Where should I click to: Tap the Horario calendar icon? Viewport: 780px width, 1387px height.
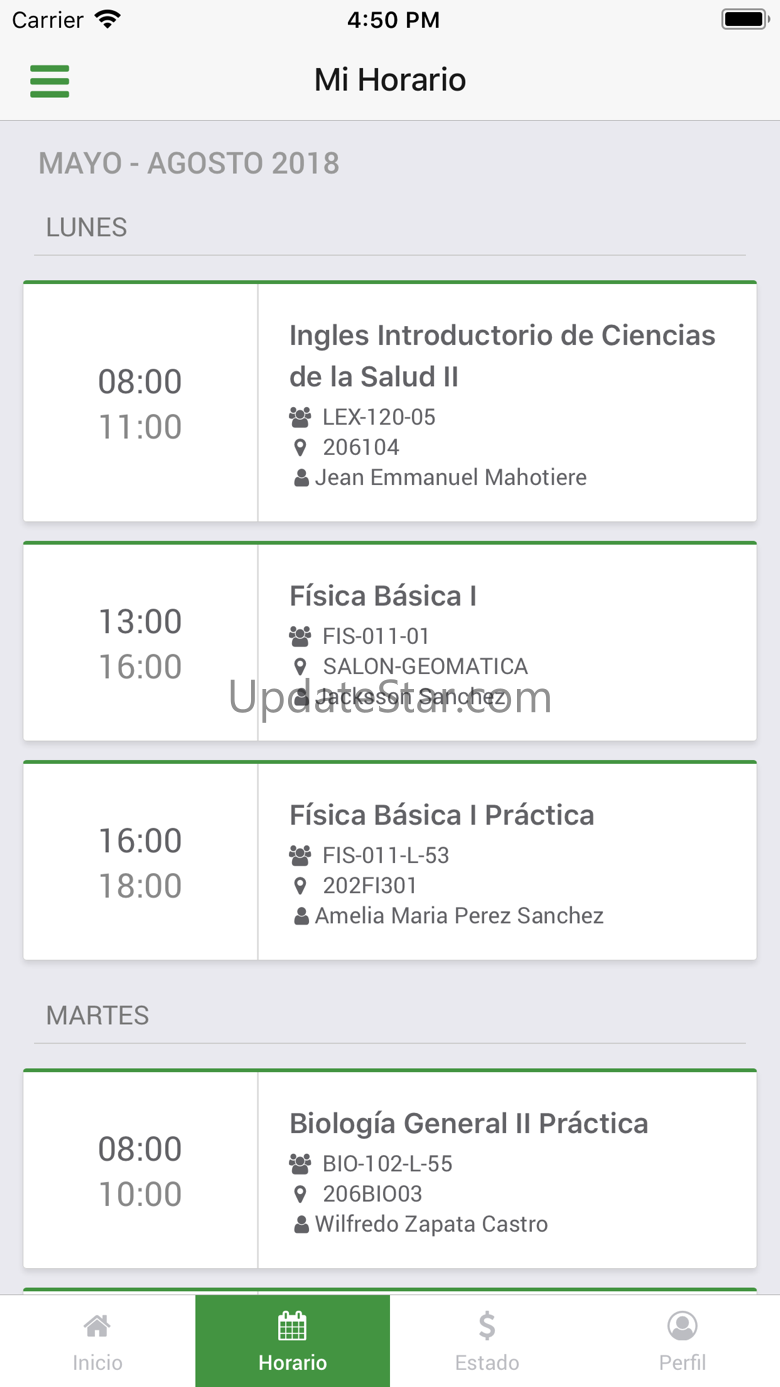(x=292, y=1326)
